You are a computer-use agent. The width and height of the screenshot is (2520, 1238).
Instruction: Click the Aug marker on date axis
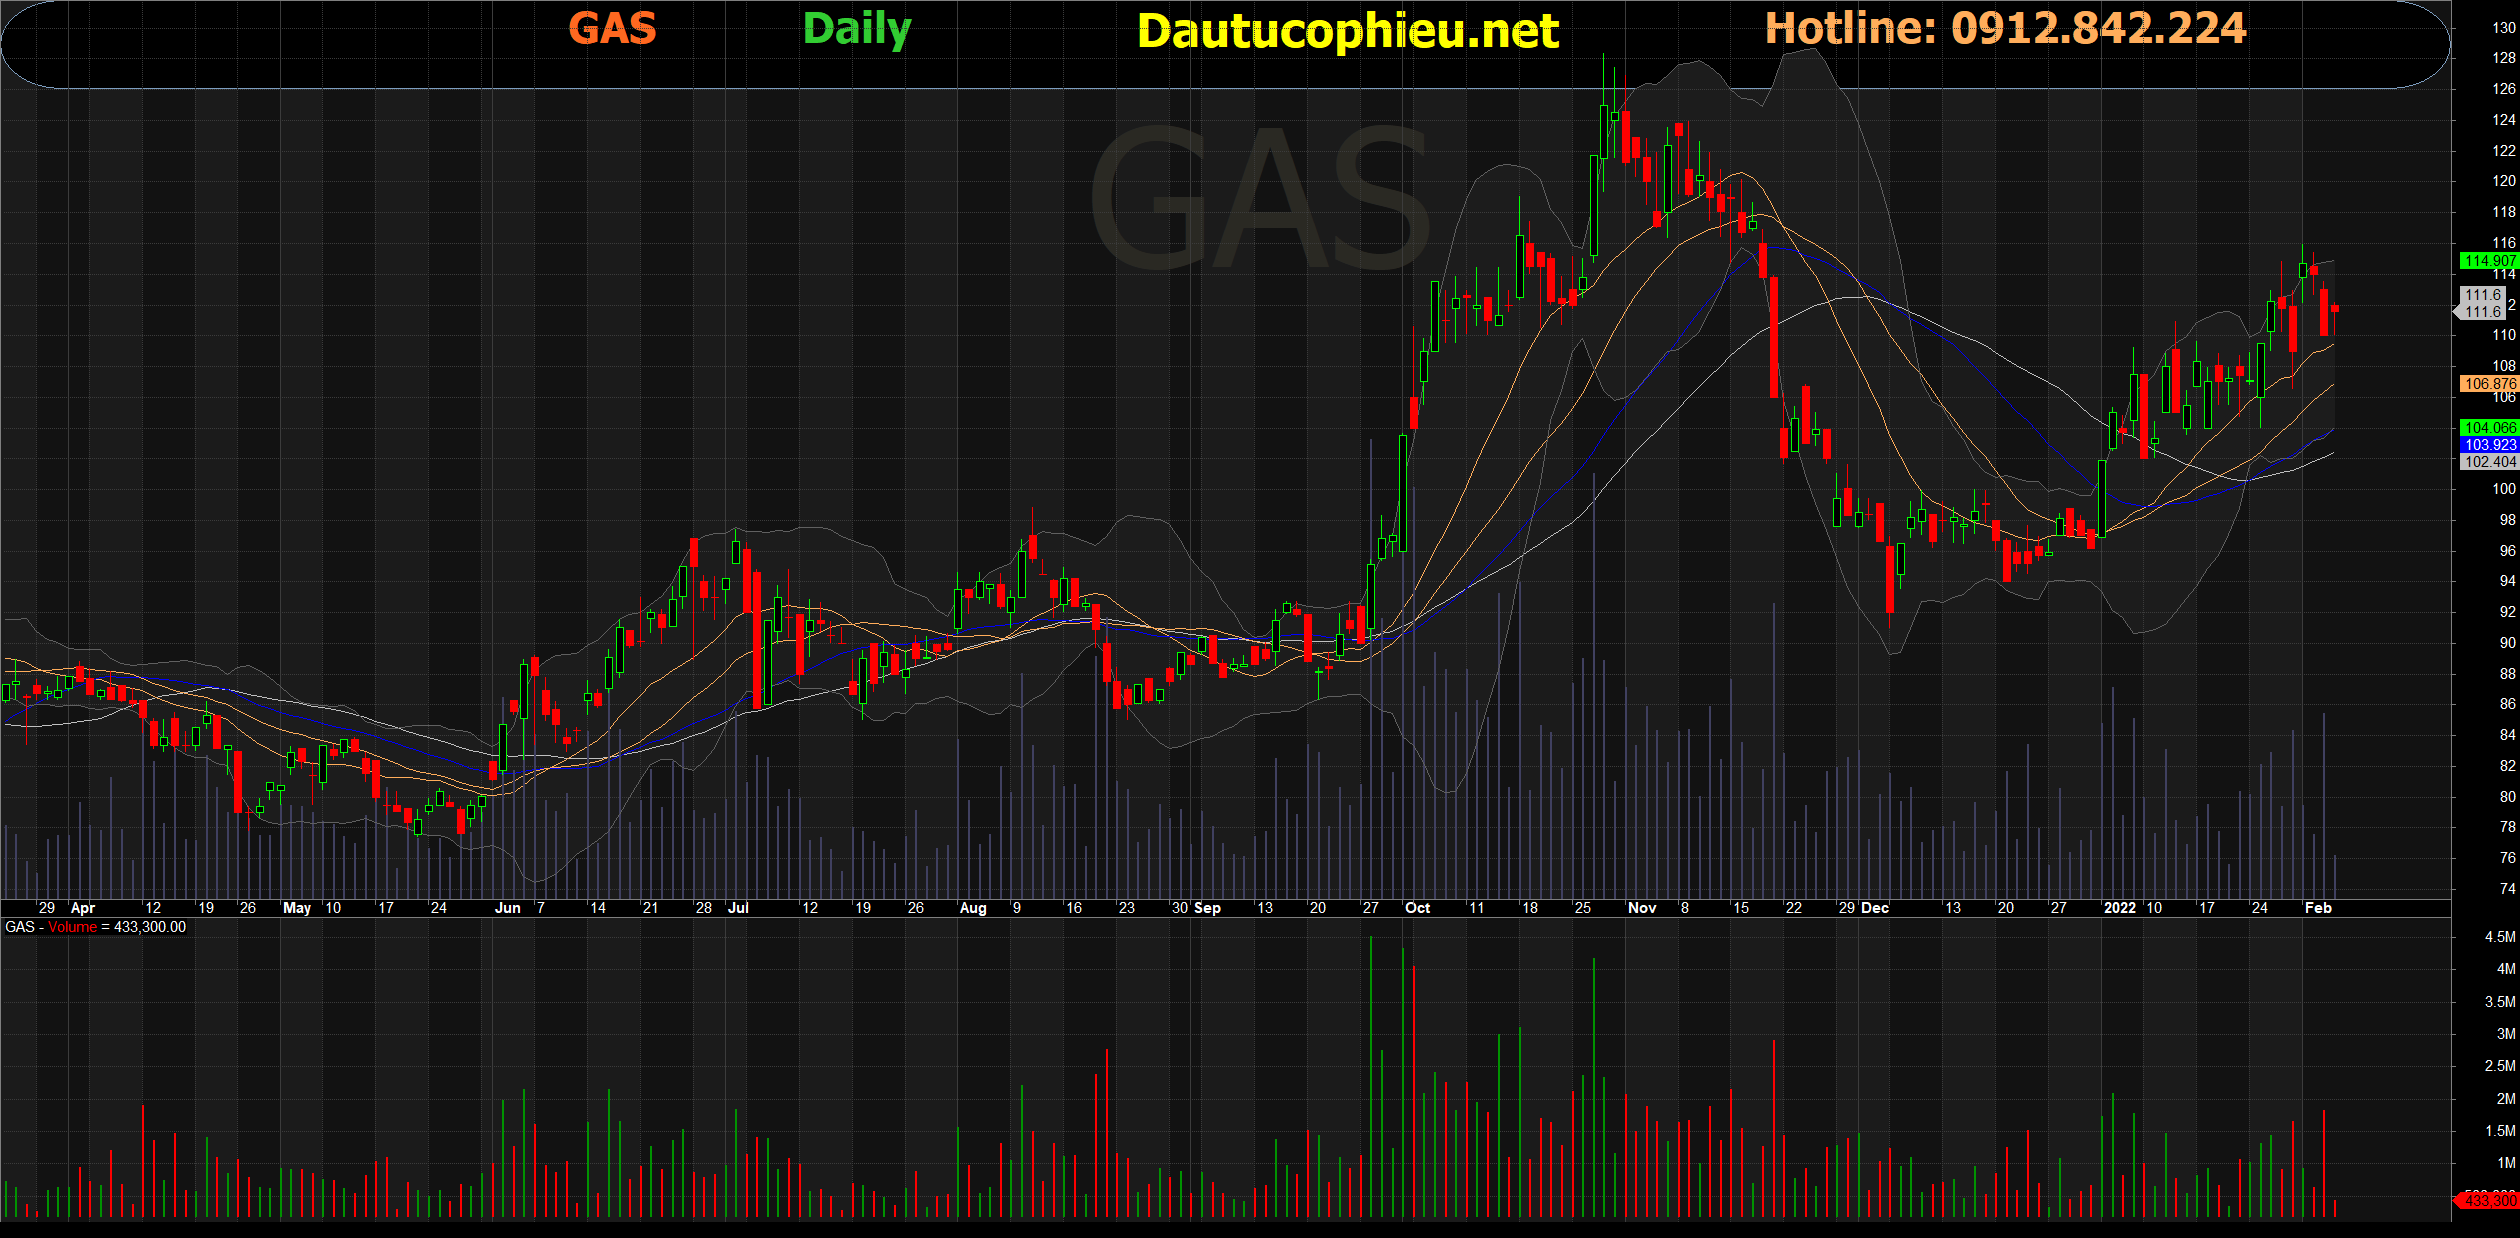coord(972,908)
